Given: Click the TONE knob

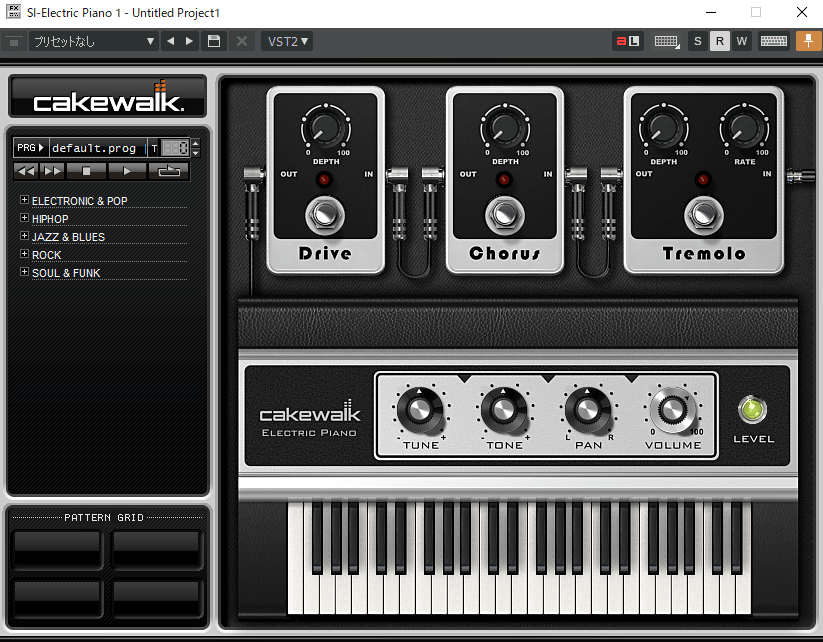Looking at the screenshot, I should [504, 410].
